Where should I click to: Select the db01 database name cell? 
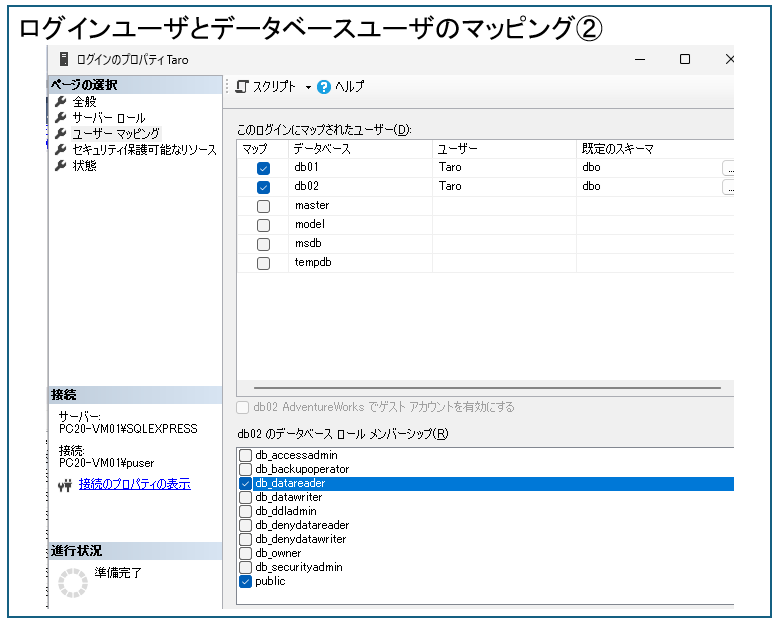360,168
